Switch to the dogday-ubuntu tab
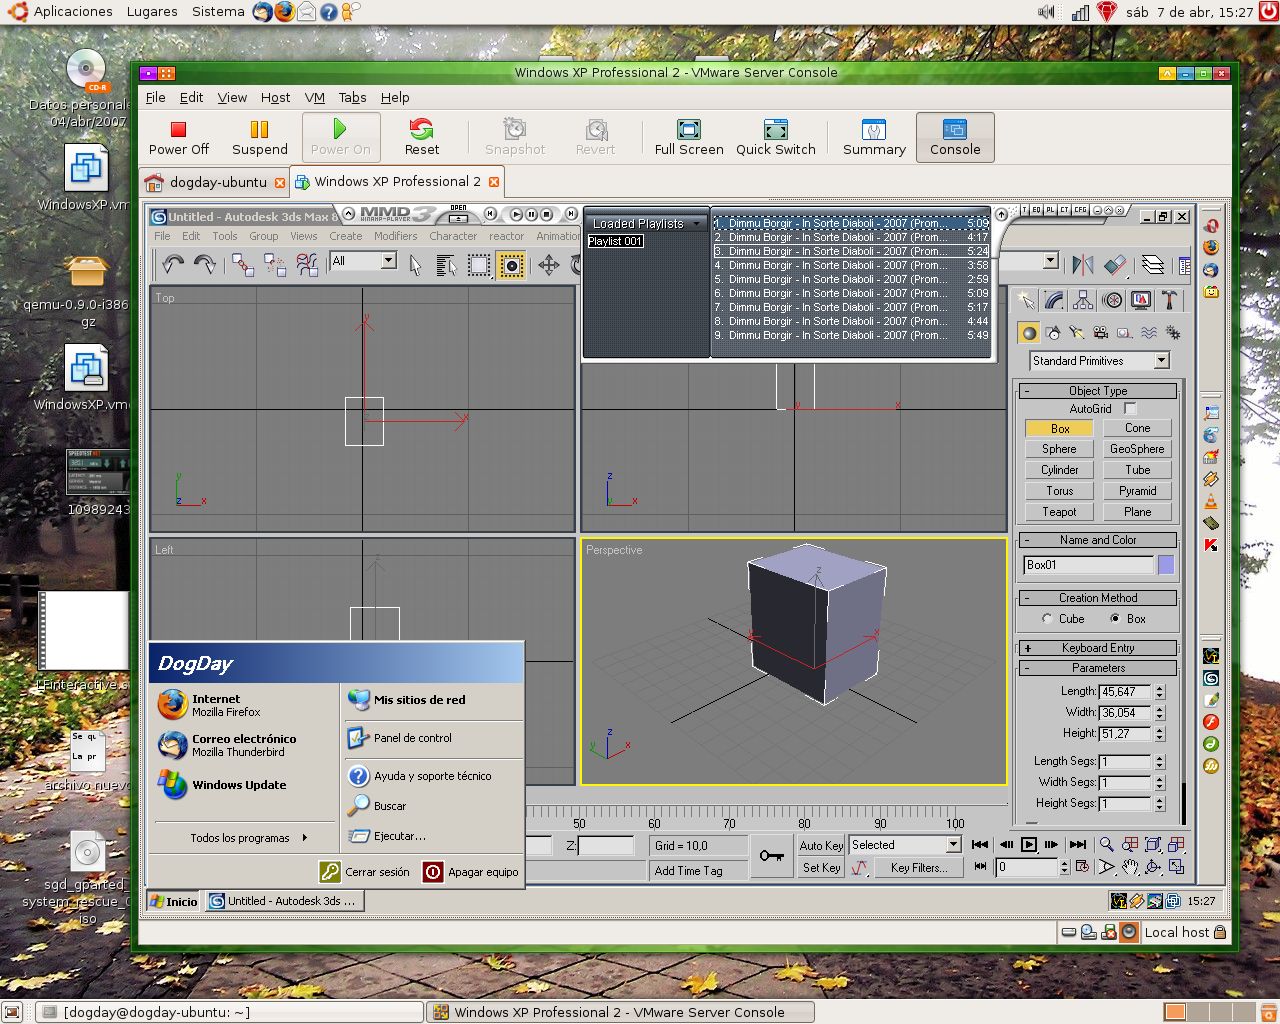The width and height of the screenshot is (1280, 1024). pos(218,182)
